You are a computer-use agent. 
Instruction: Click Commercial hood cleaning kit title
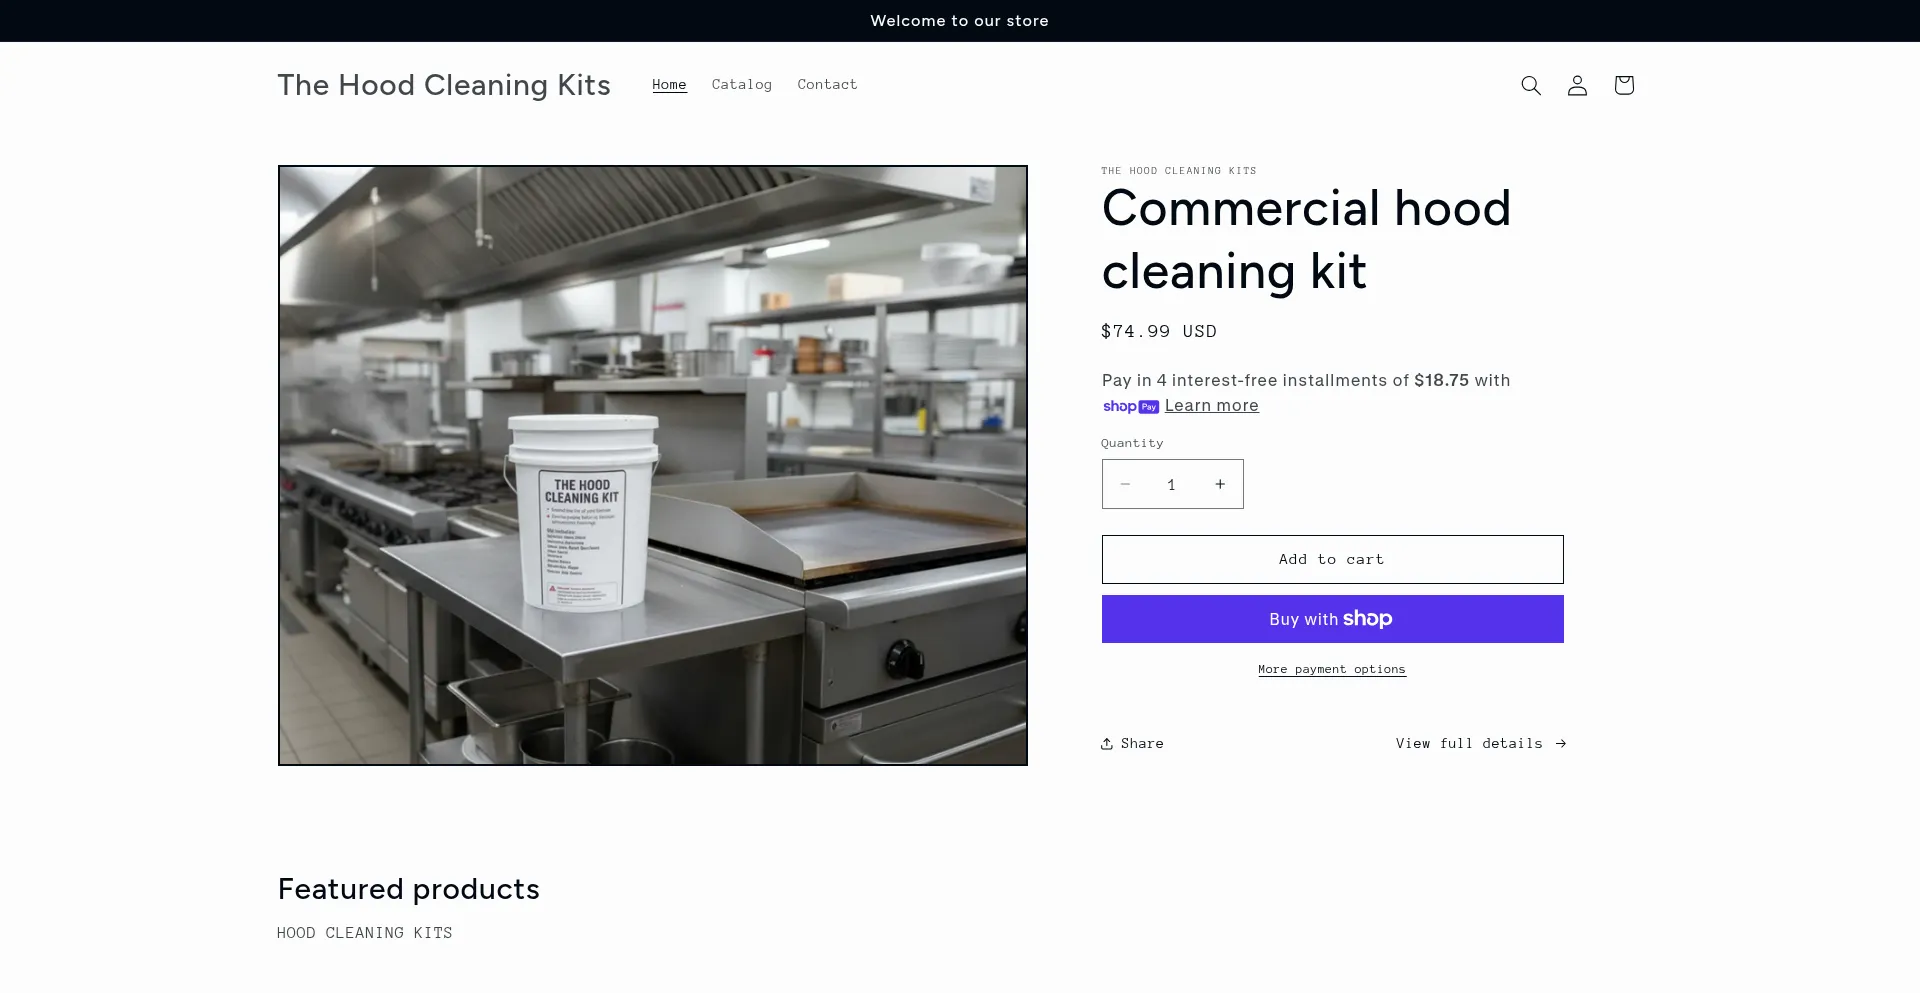1306,240
